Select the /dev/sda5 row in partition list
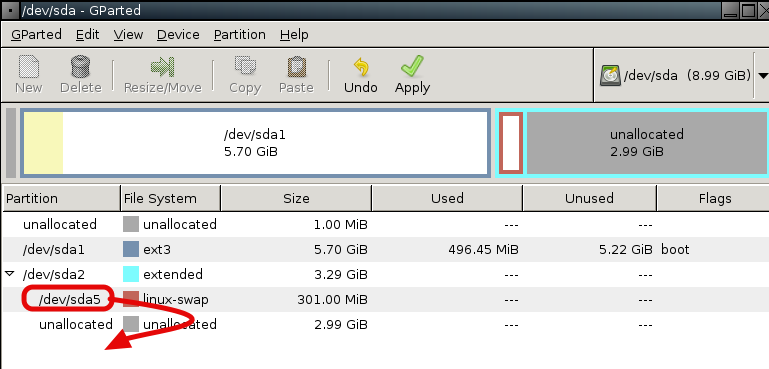 pos(384,299)
